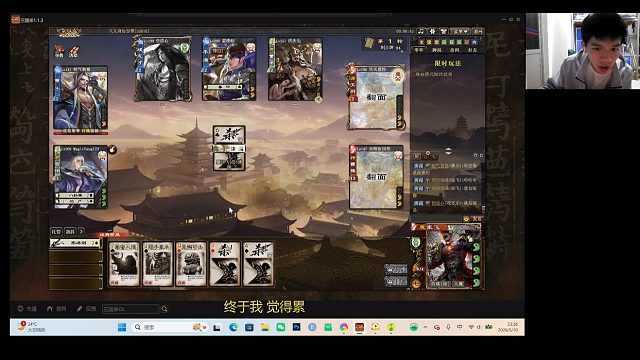640x360 pixels.
Task: Expand the 菜单 dropdown menu
Action: pos(460,31)
